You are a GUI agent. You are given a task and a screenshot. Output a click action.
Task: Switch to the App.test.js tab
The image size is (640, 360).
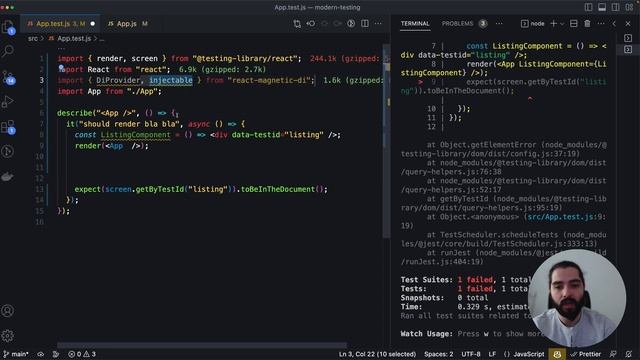[61, 24]
